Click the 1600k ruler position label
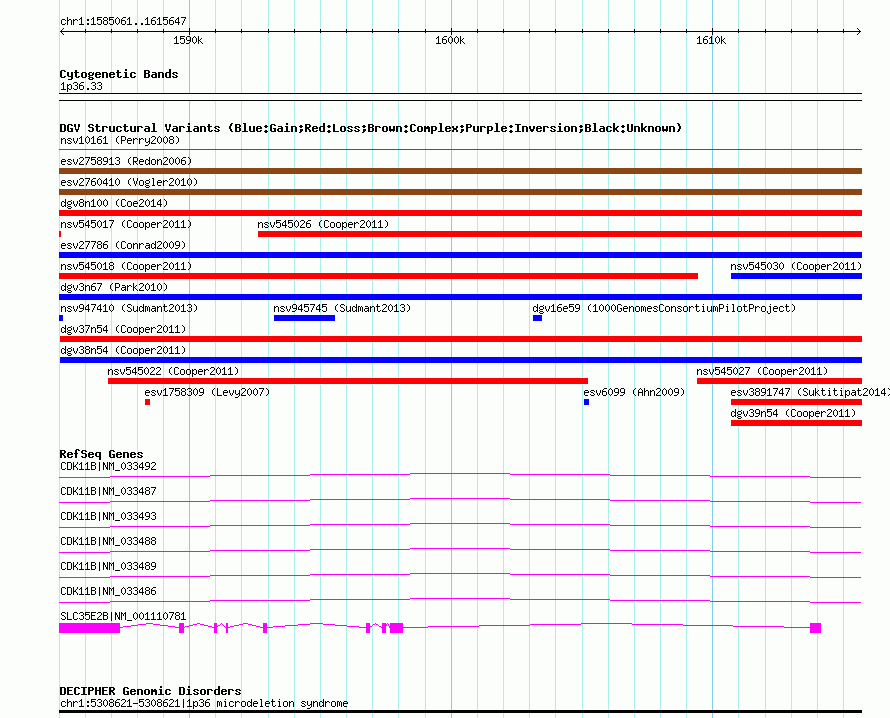Viewport: 890px width, 718px height. point(450,41)
